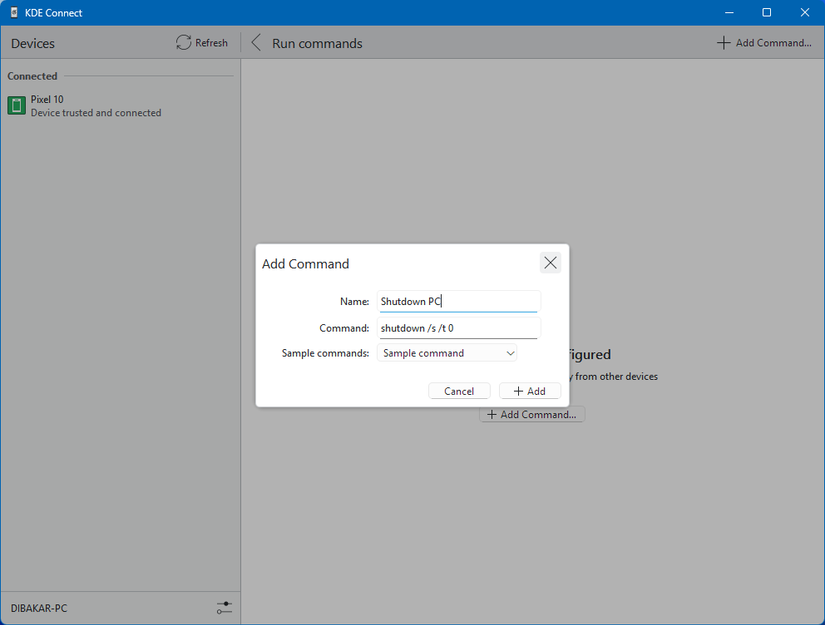Edit the shutdown /s /t 0 command field
Viewport: 825px width, 625px height.
459,327
